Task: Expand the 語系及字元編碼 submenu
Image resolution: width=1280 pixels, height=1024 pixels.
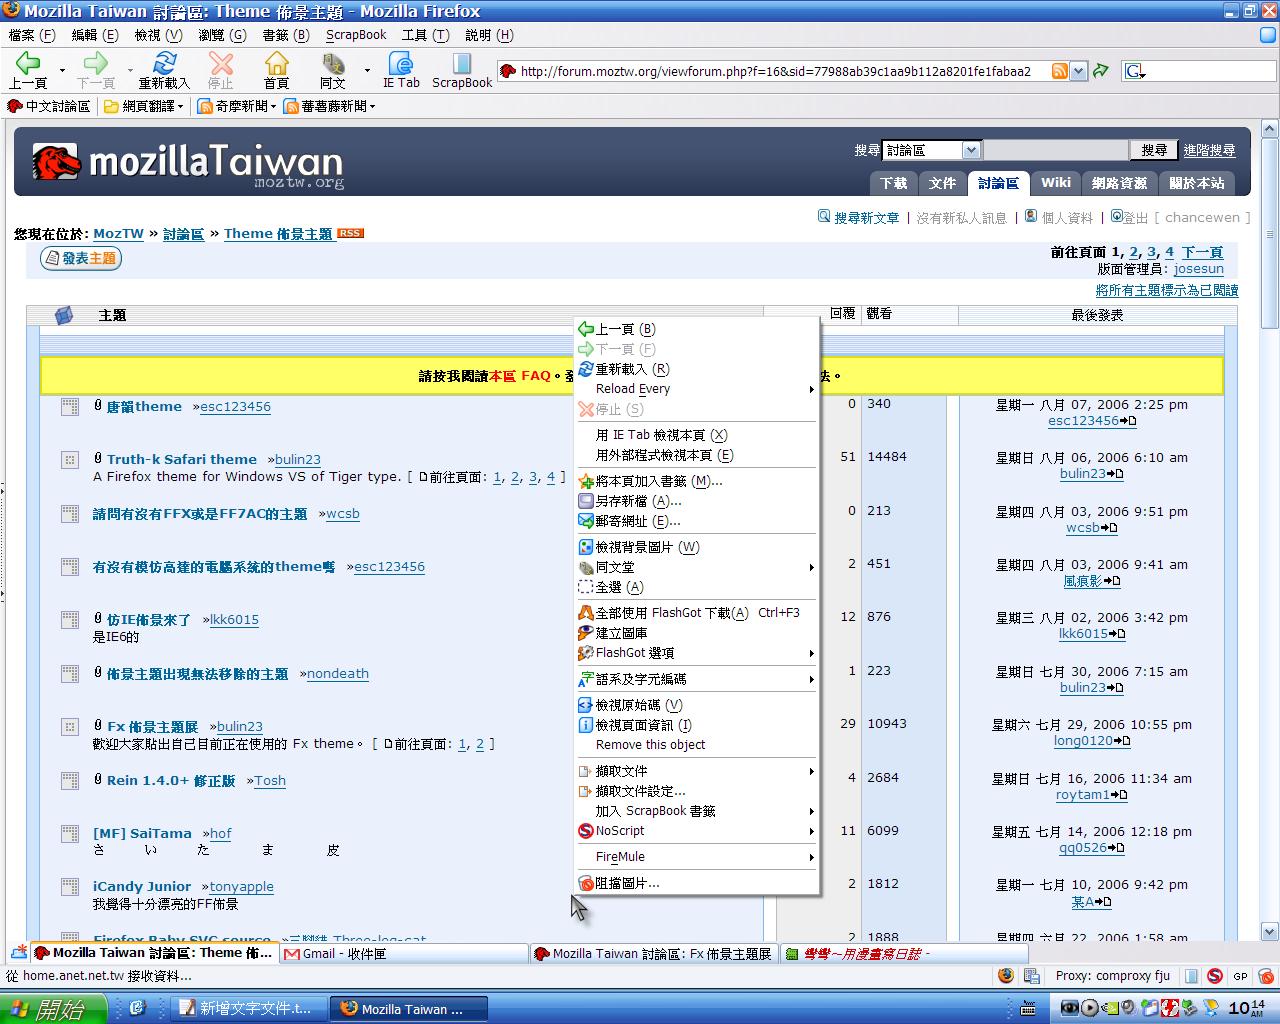Action: [x=697, y=679]
